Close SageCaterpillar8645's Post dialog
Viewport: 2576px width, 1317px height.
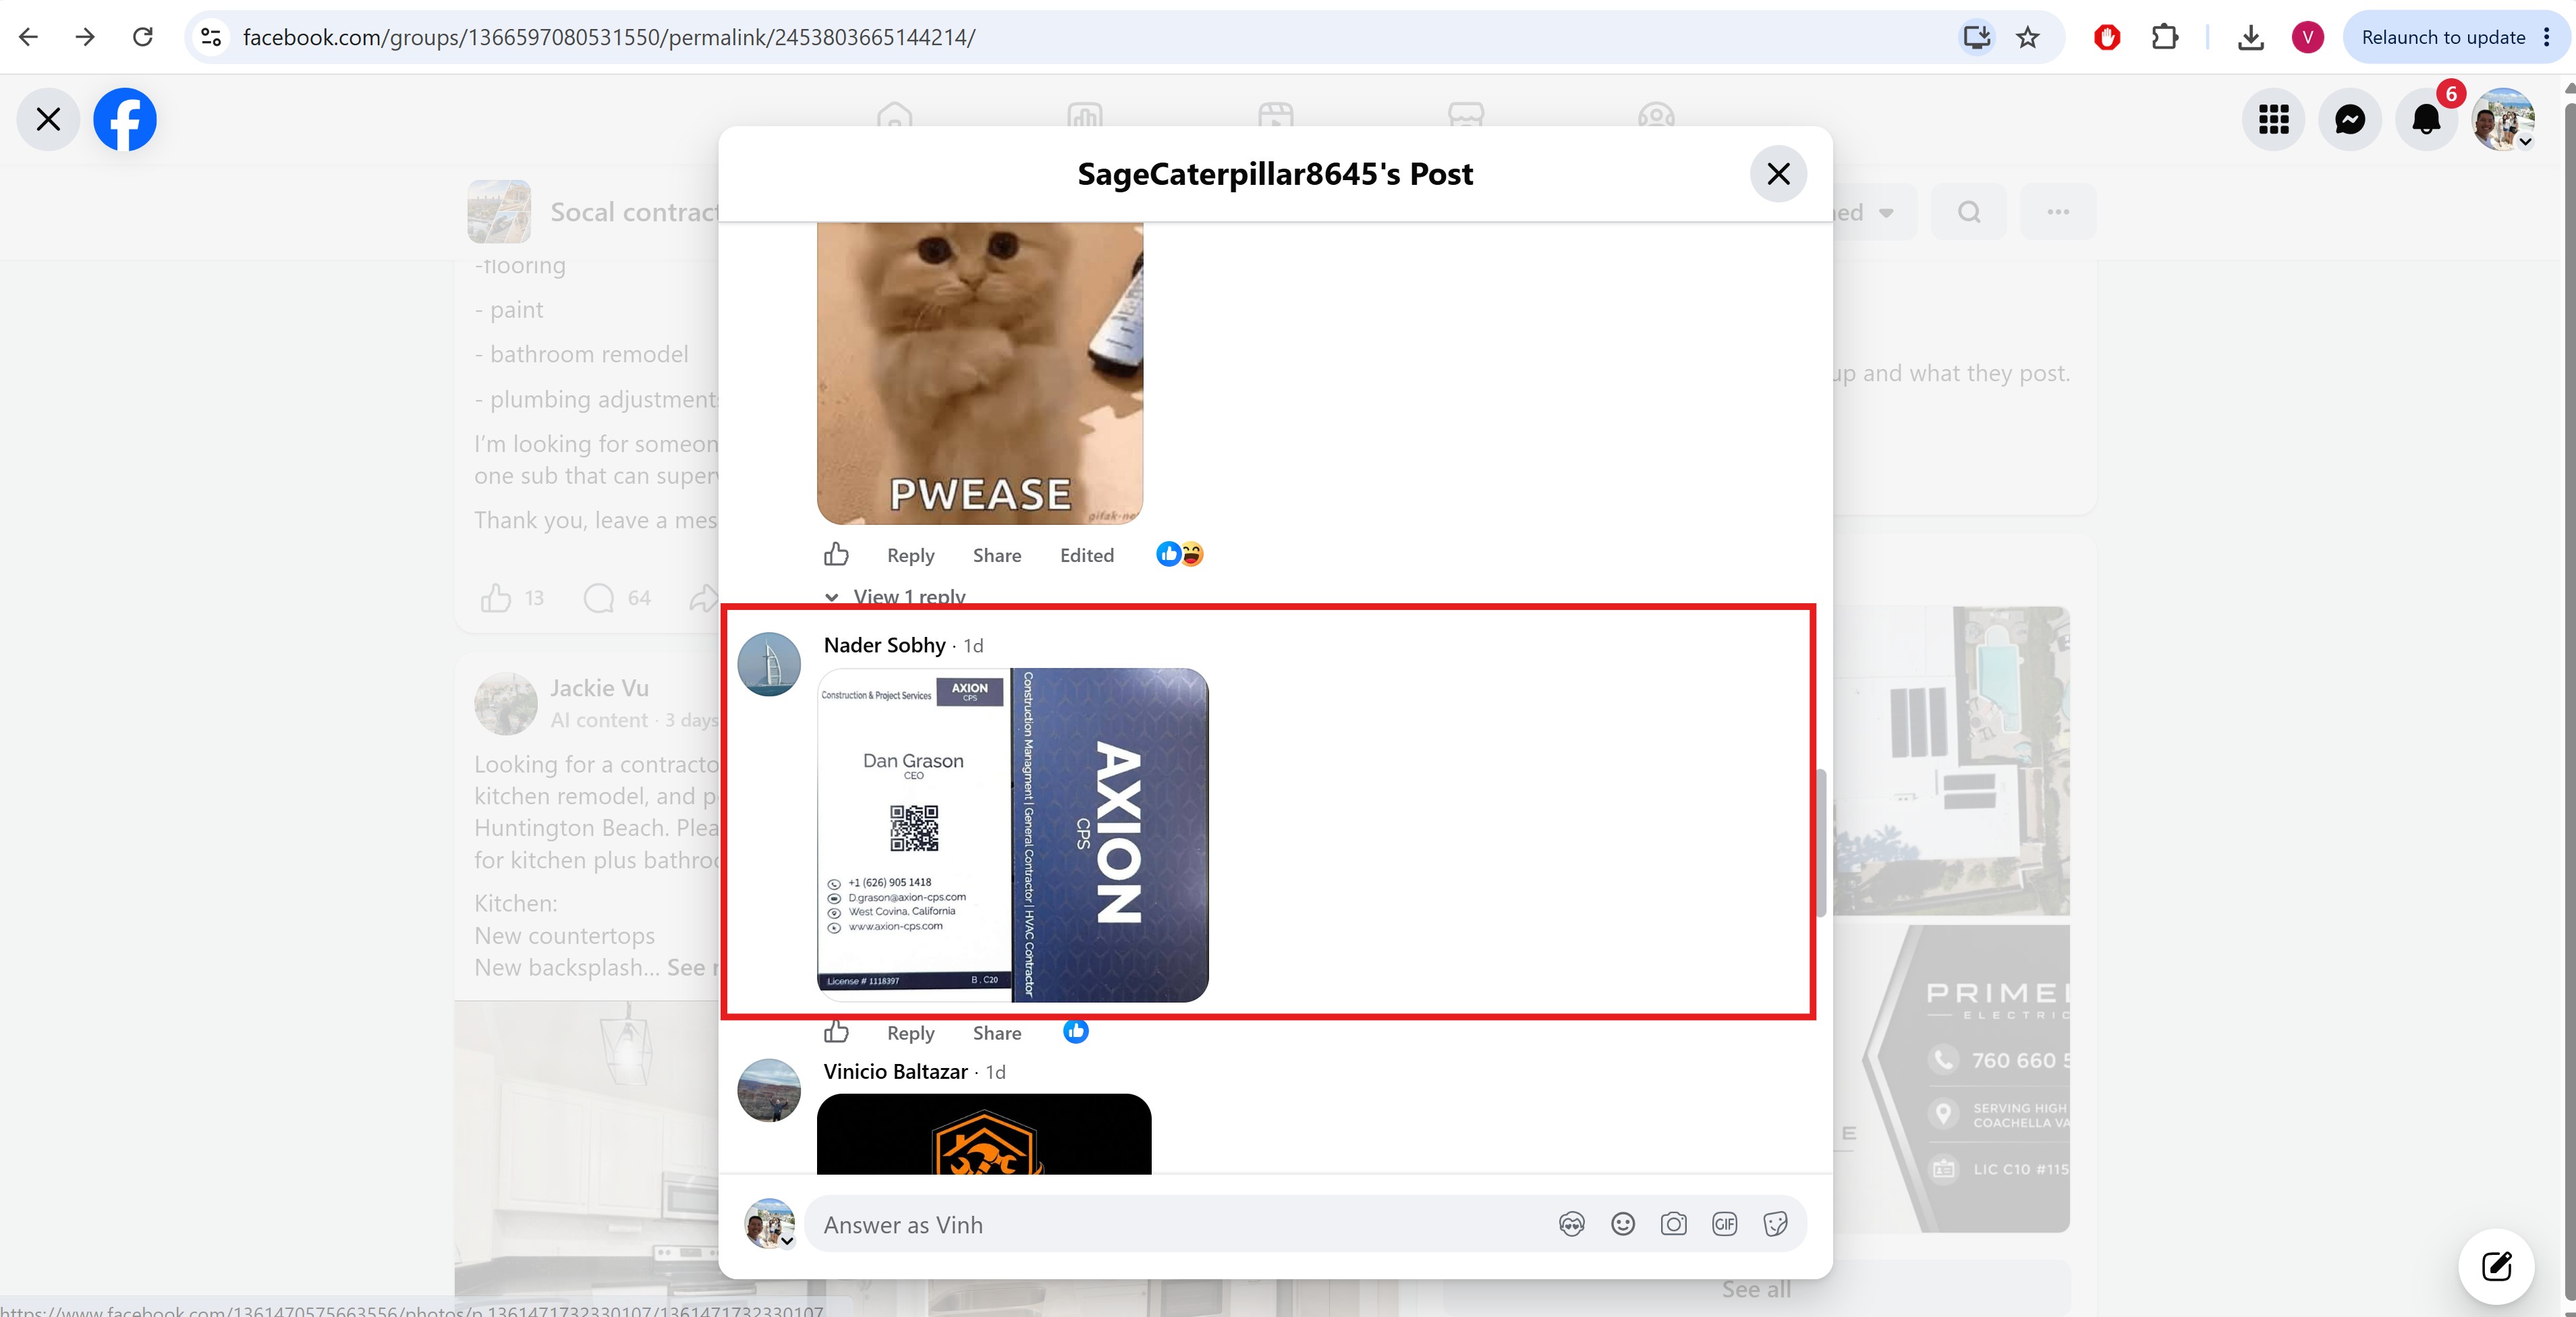[1778, 174]
